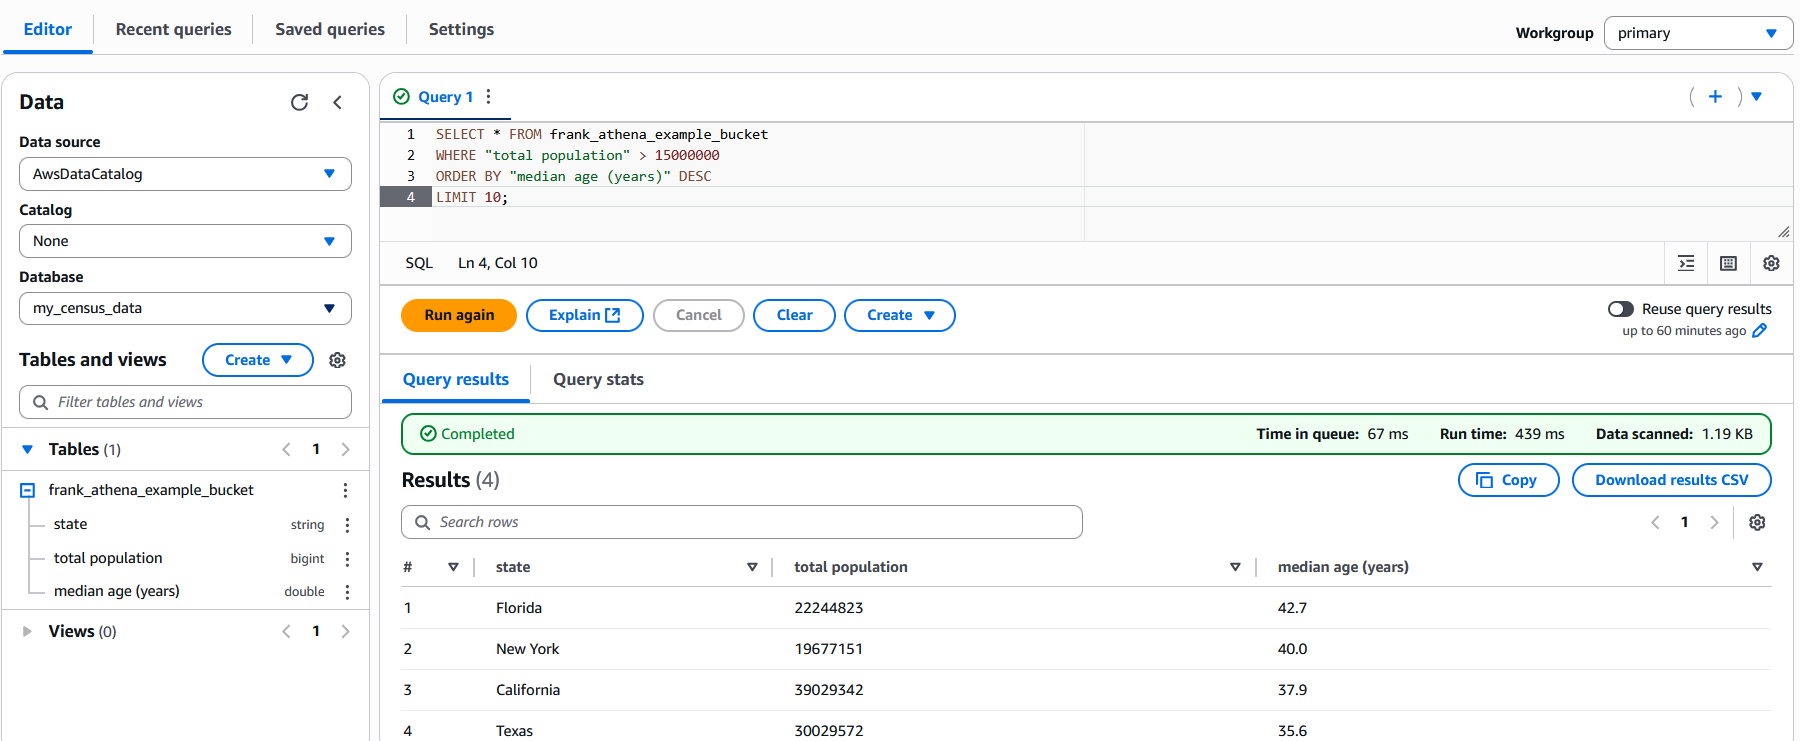
Task: Switch to the Saved queries tab
Action: click(330, 29)
